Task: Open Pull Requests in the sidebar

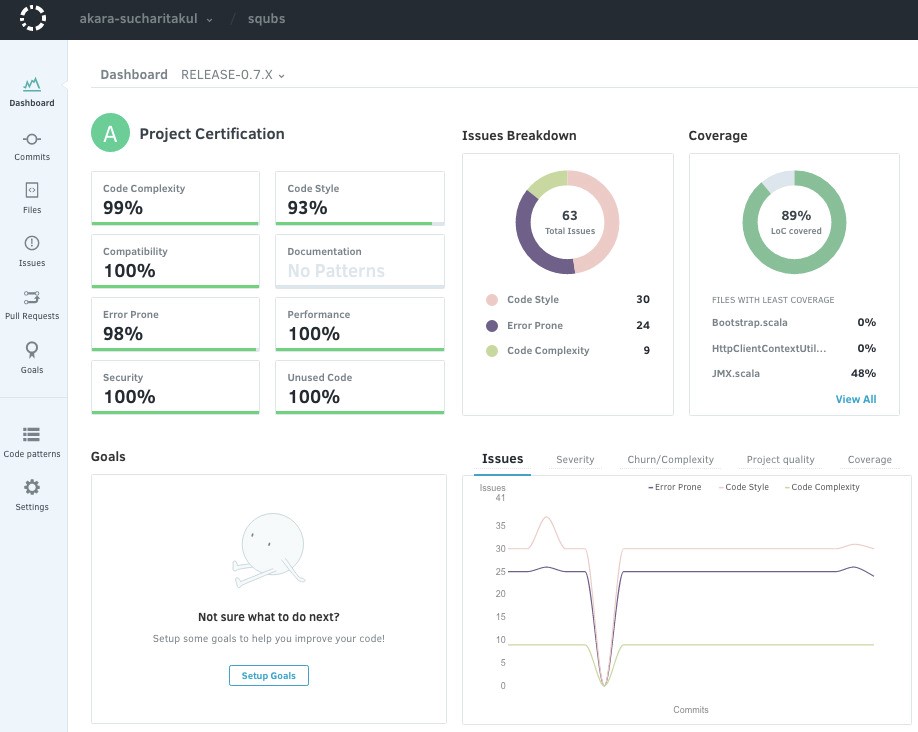Action: (x=32, y=297)
